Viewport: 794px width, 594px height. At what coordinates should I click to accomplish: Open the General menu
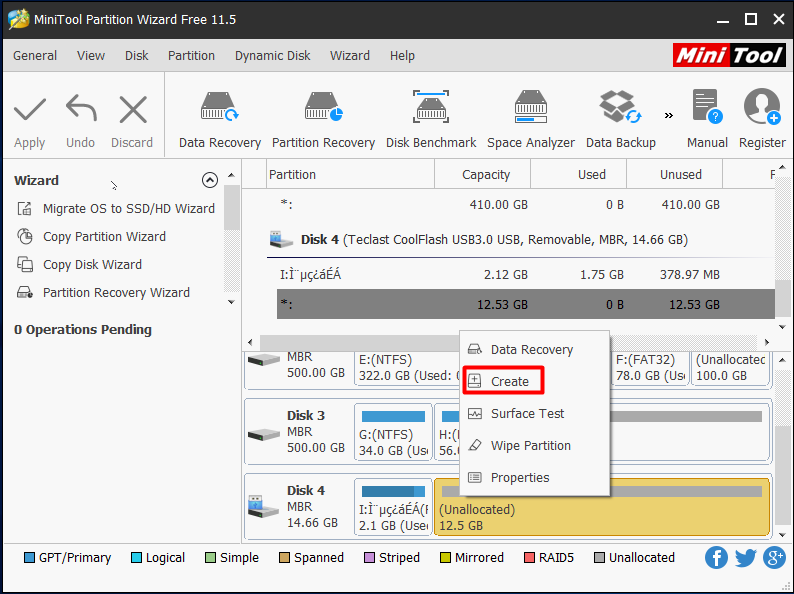tap(35, 56)
